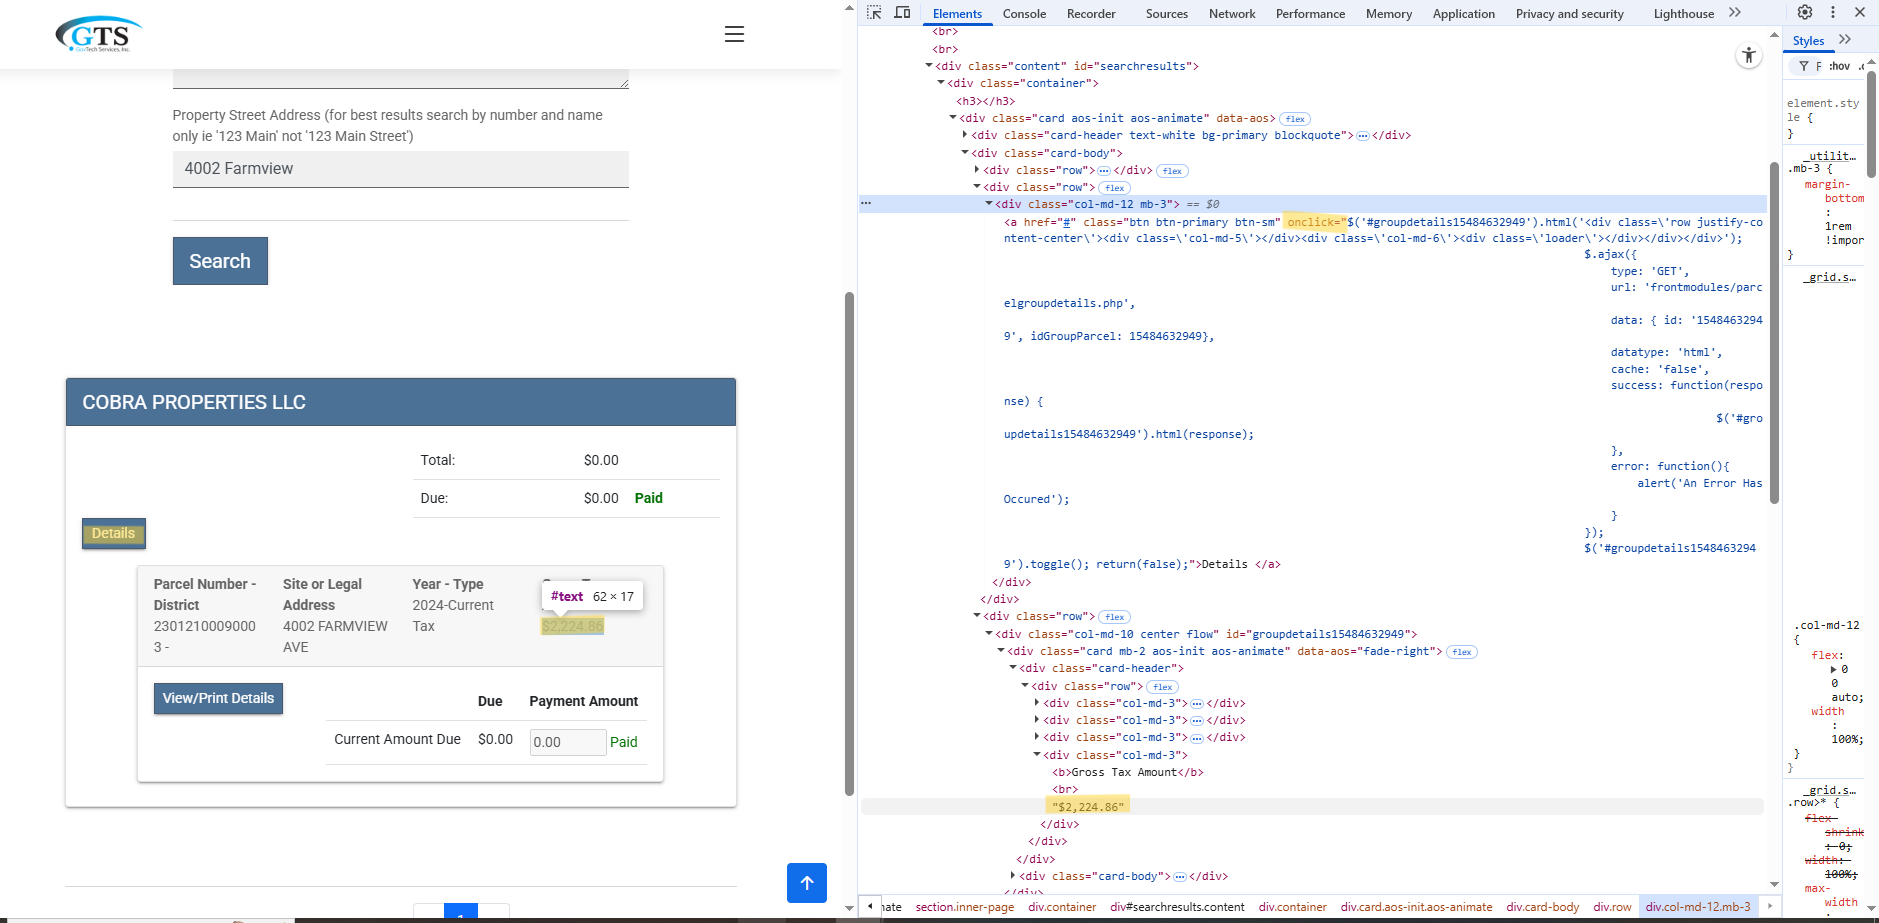The height and width of the screenshot is (923, 1879).
Task: Open DevTools settings gear
Action: [x=1805, y=12]
